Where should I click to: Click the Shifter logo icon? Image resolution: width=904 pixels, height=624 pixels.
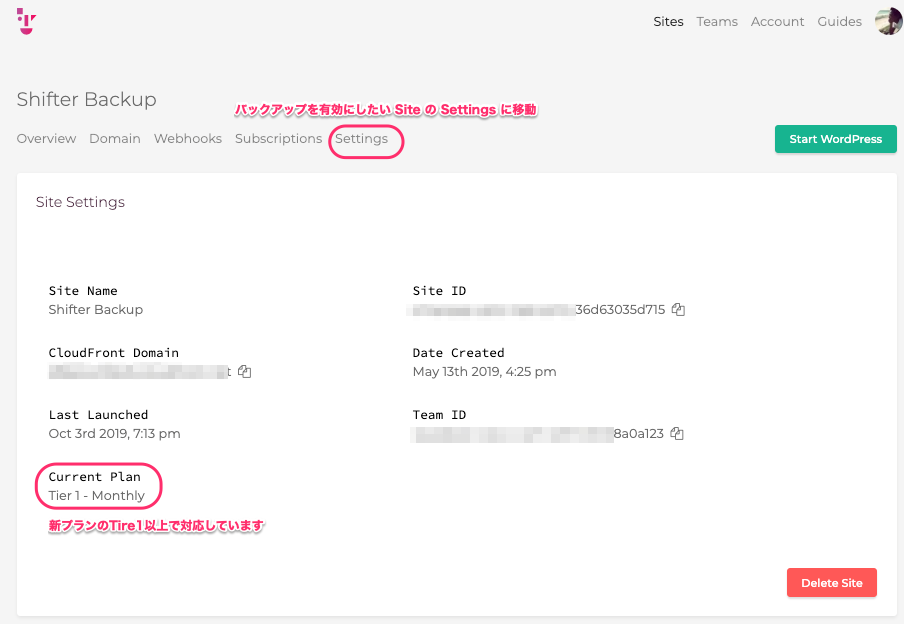(27, 21)
